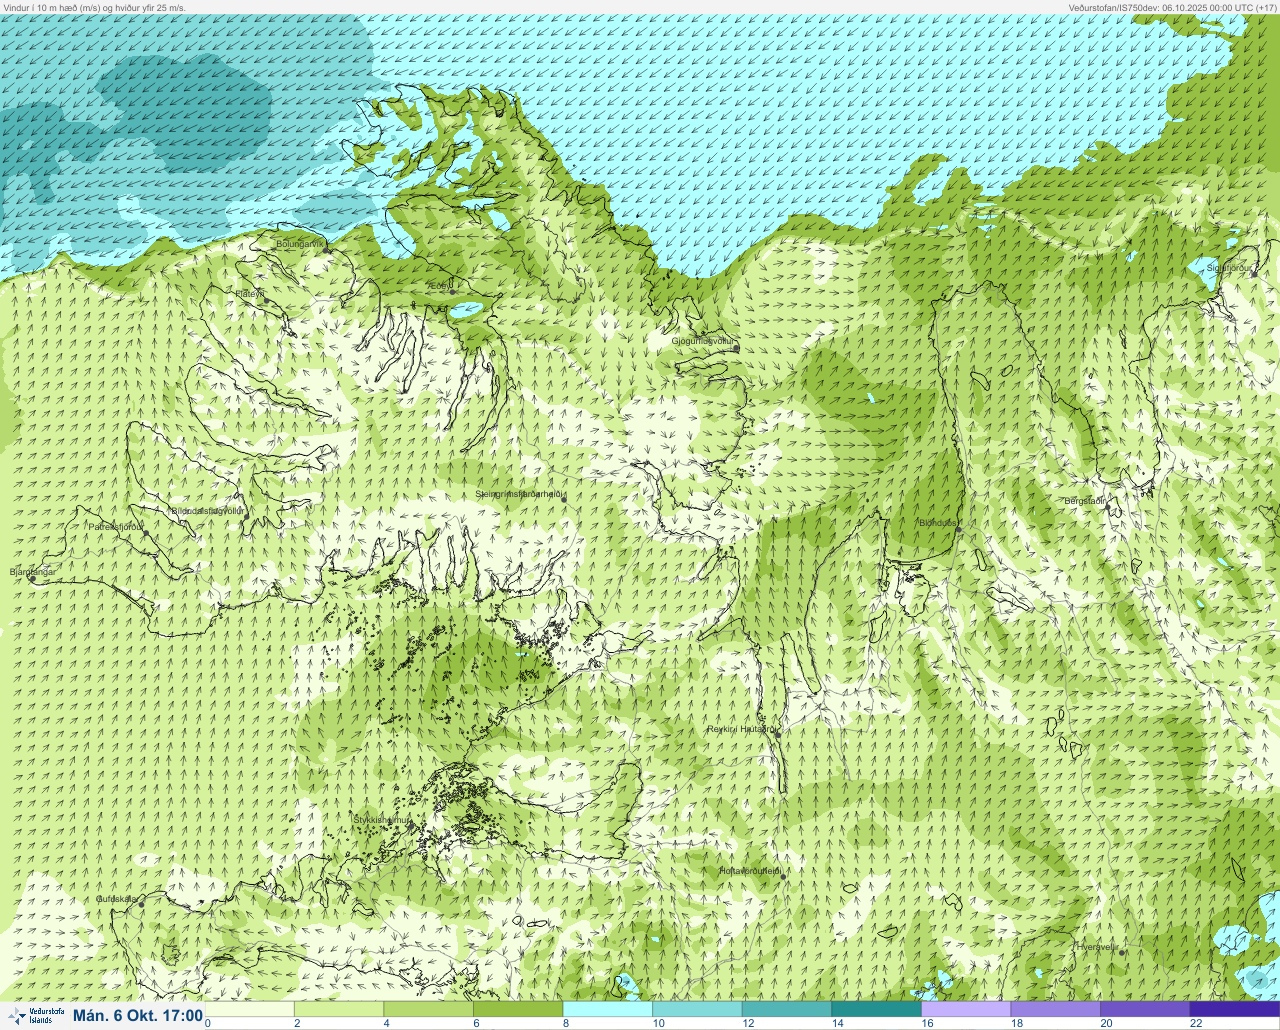Click the Gjögurflugvöllur station label
Image resolution: width=1280 pixels, height=1030 pixels.
(704, 341)
